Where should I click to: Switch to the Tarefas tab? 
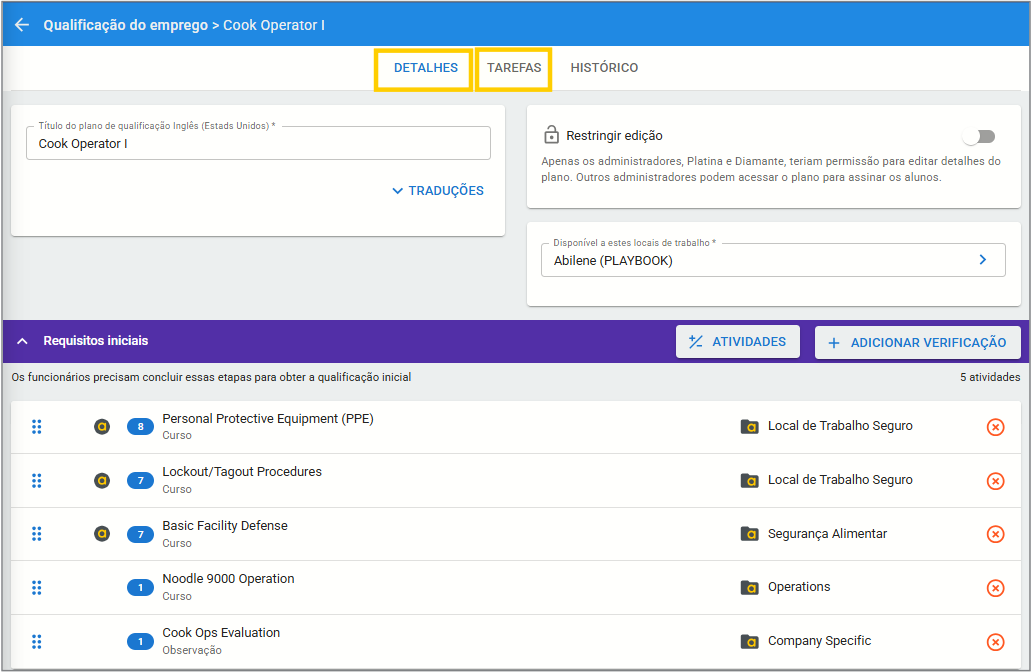point(514,68)
